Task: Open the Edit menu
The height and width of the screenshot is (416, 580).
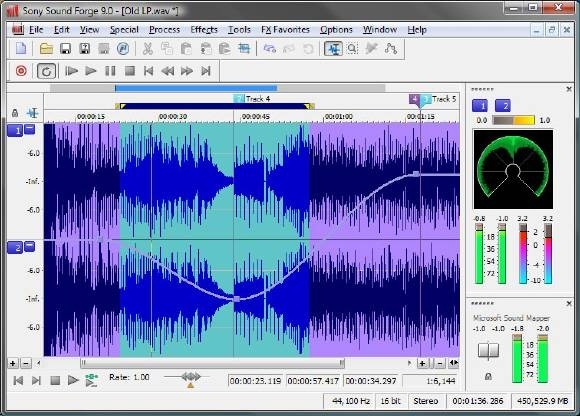Action: pos(61,30)
